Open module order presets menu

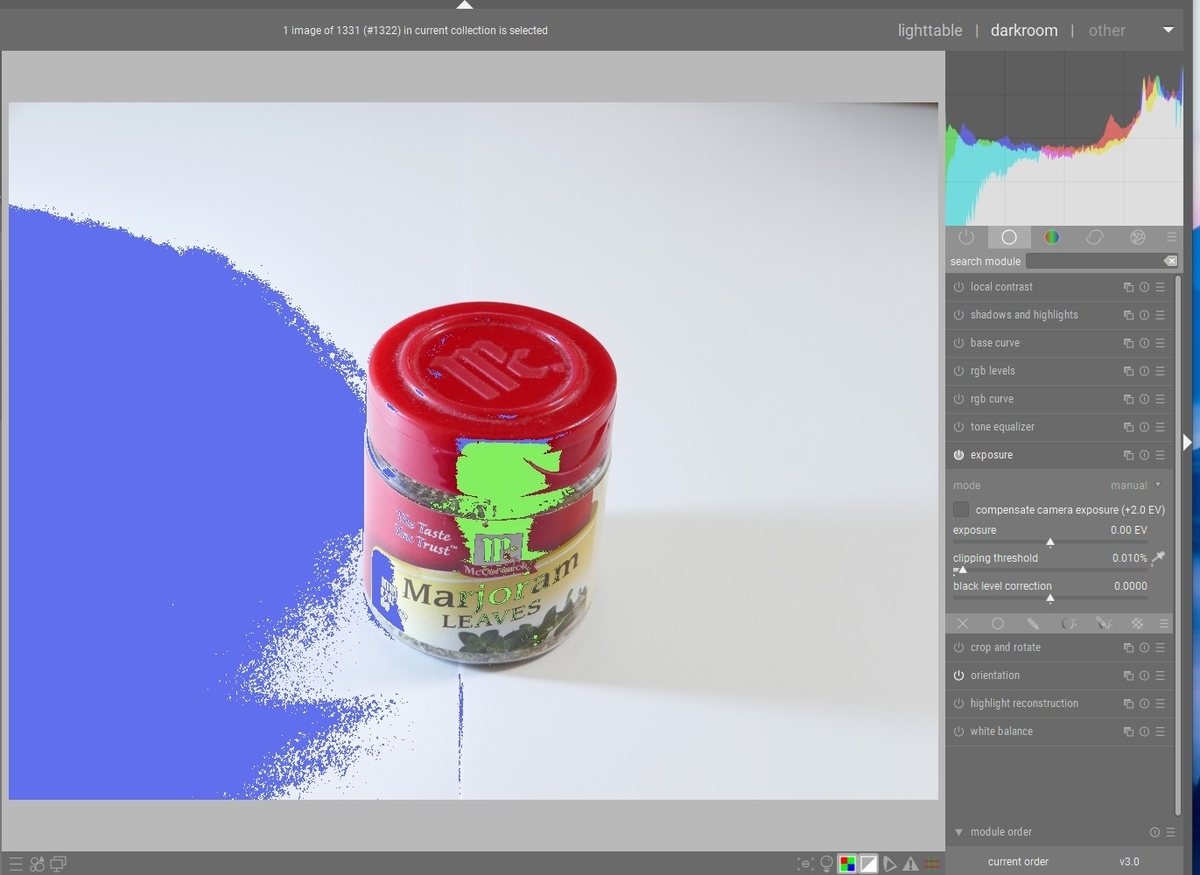pyautogui.click(x=1171, y=832)
